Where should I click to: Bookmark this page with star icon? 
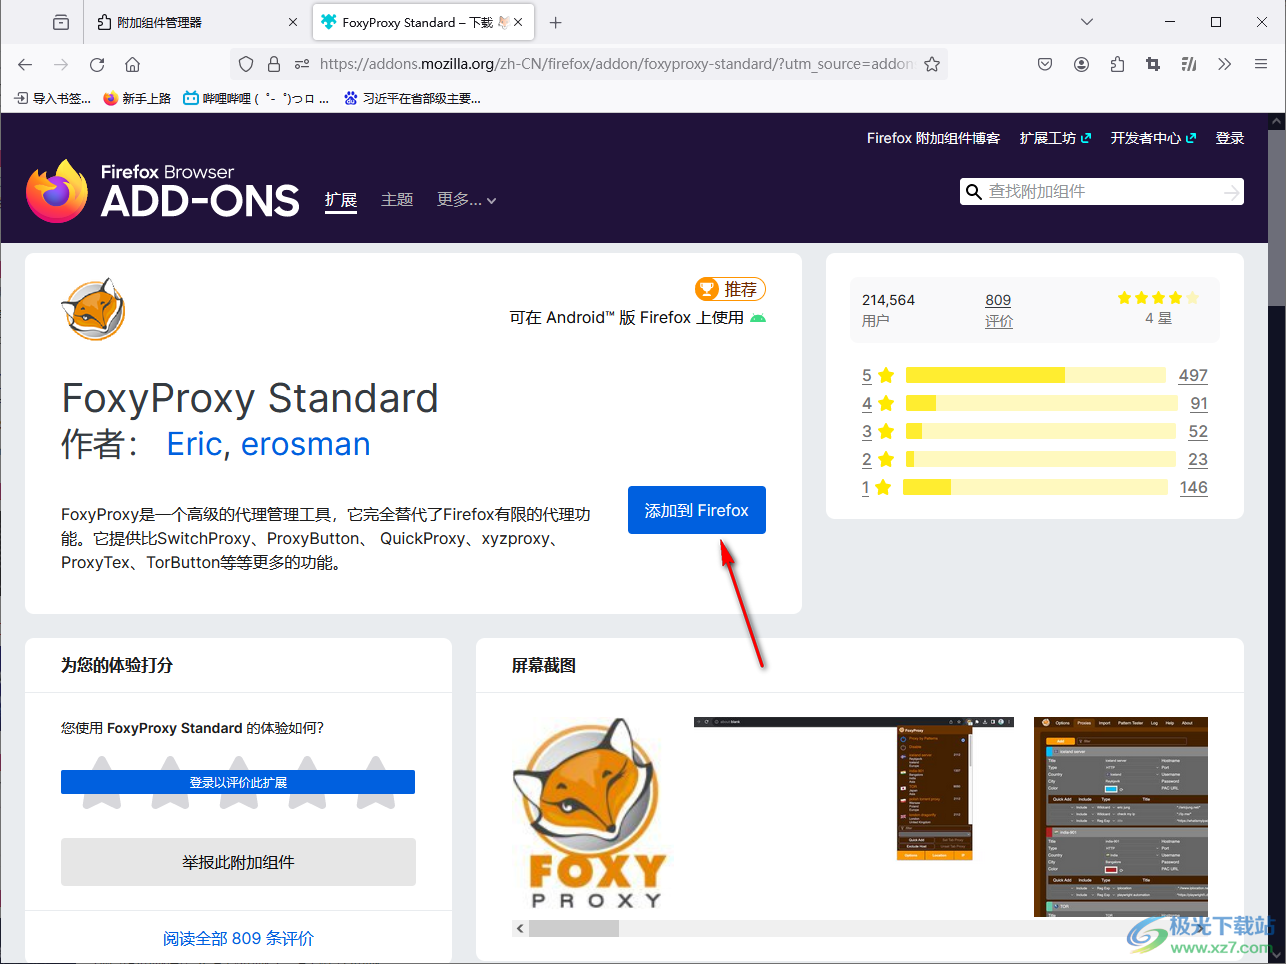tap(932, 64)
